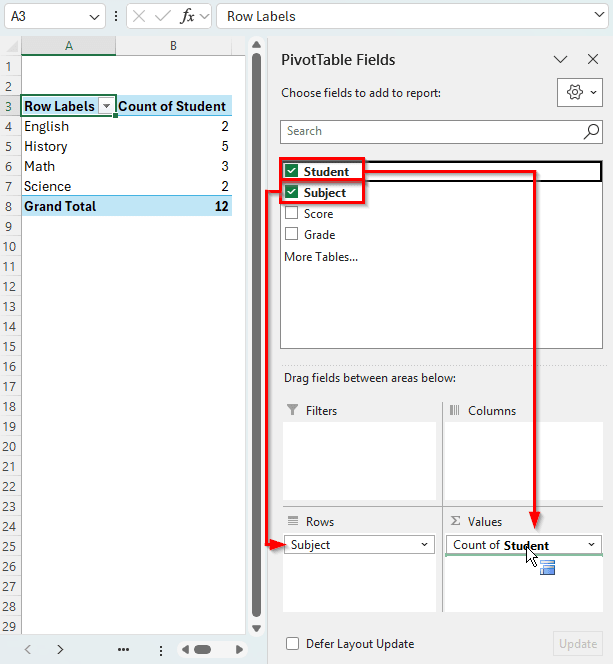613x664 pixels.
Task: Select column B header
Action: point(173,46)
